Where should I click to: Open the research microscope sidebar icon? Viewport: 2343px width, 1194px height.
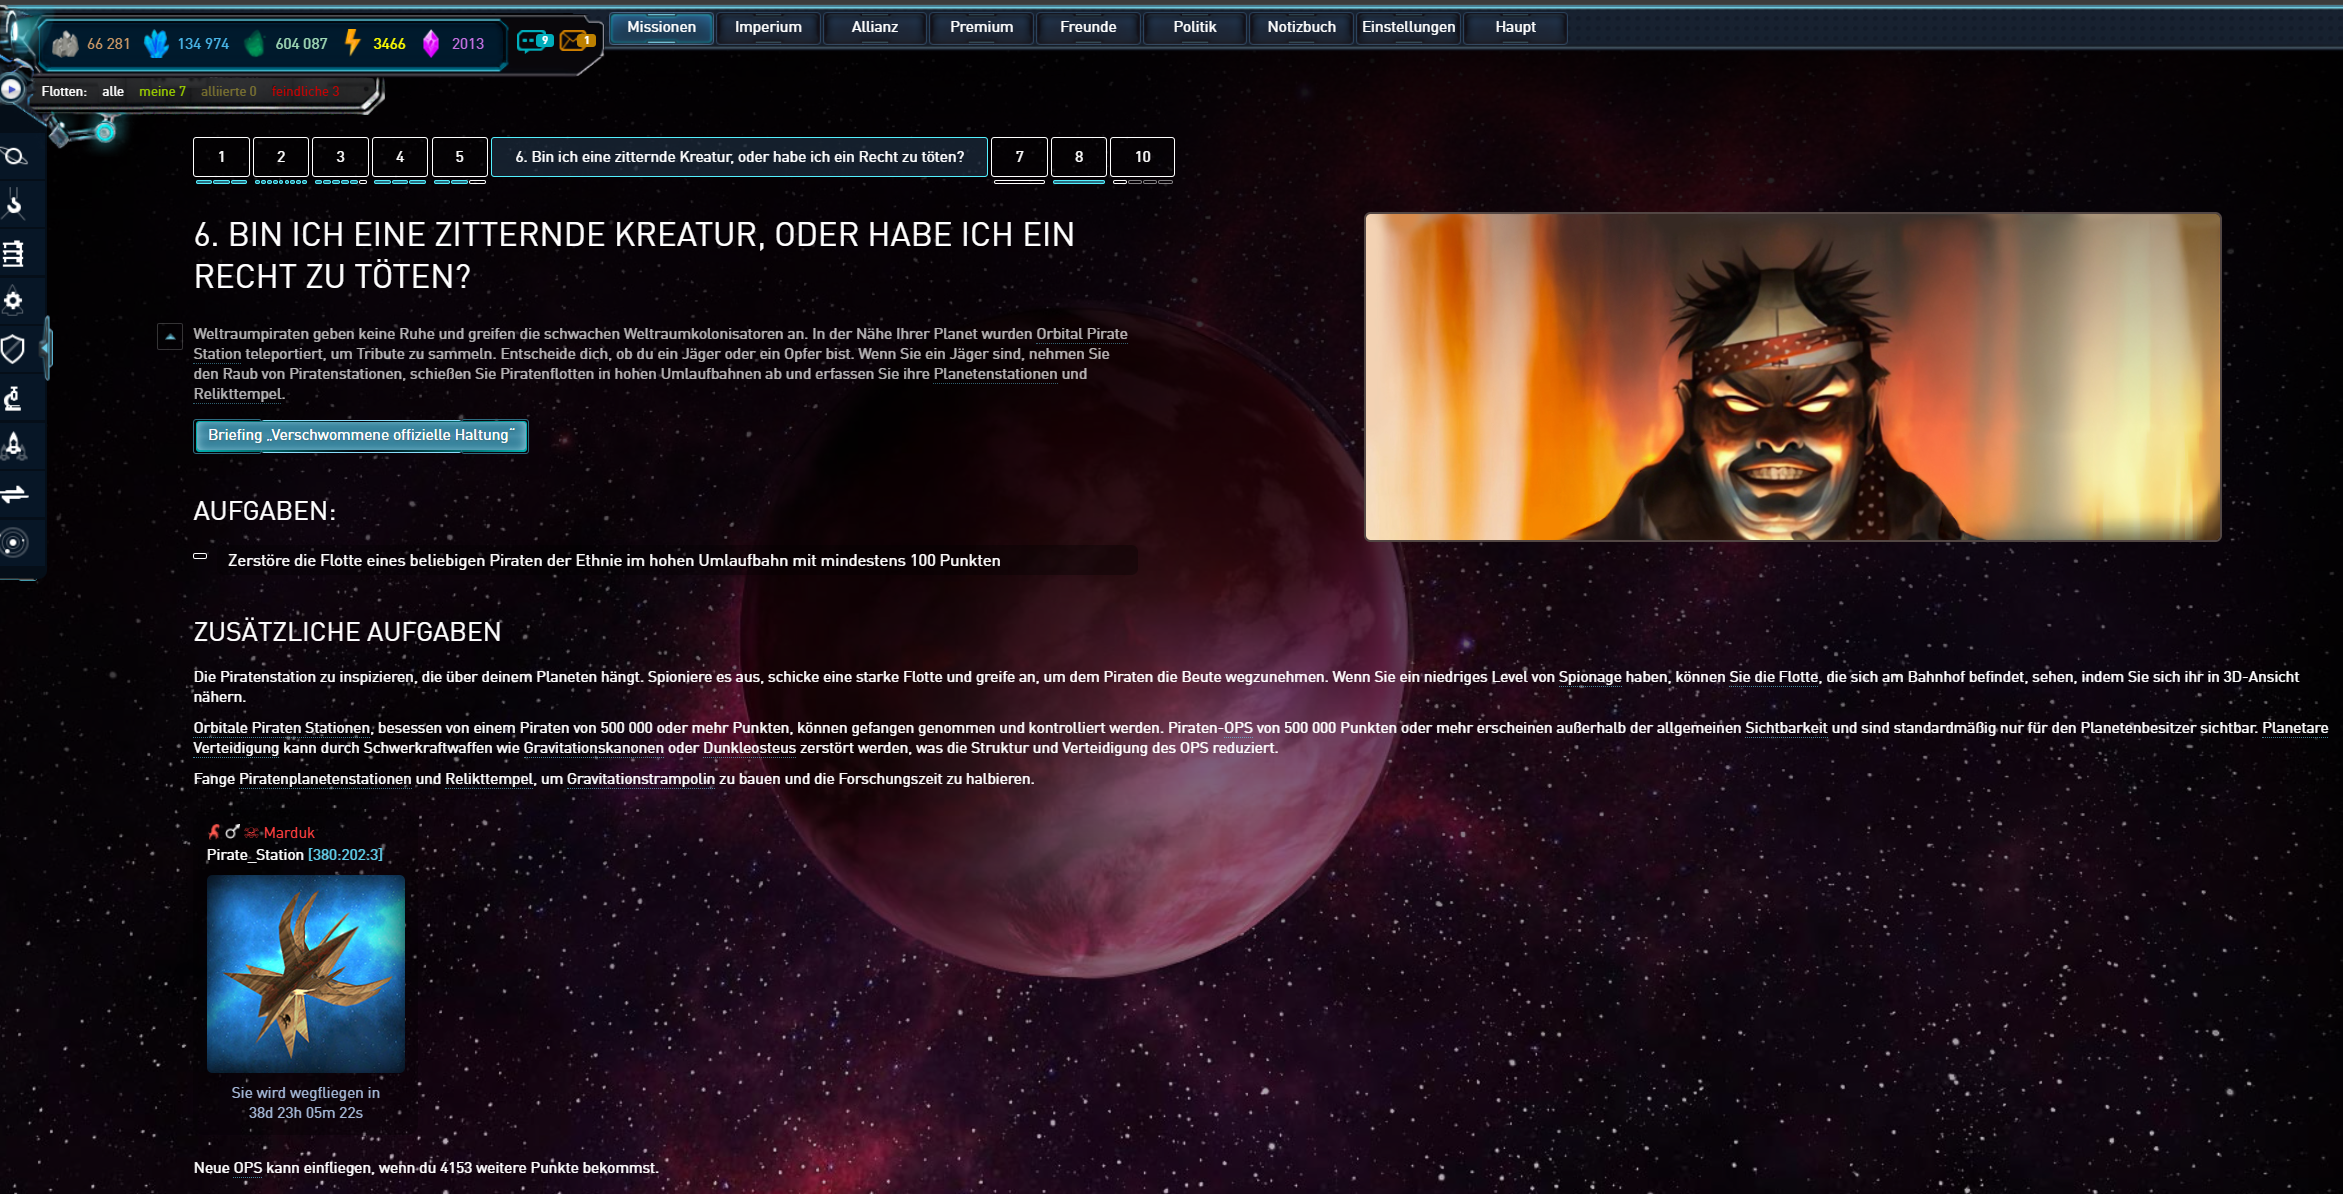14,397
